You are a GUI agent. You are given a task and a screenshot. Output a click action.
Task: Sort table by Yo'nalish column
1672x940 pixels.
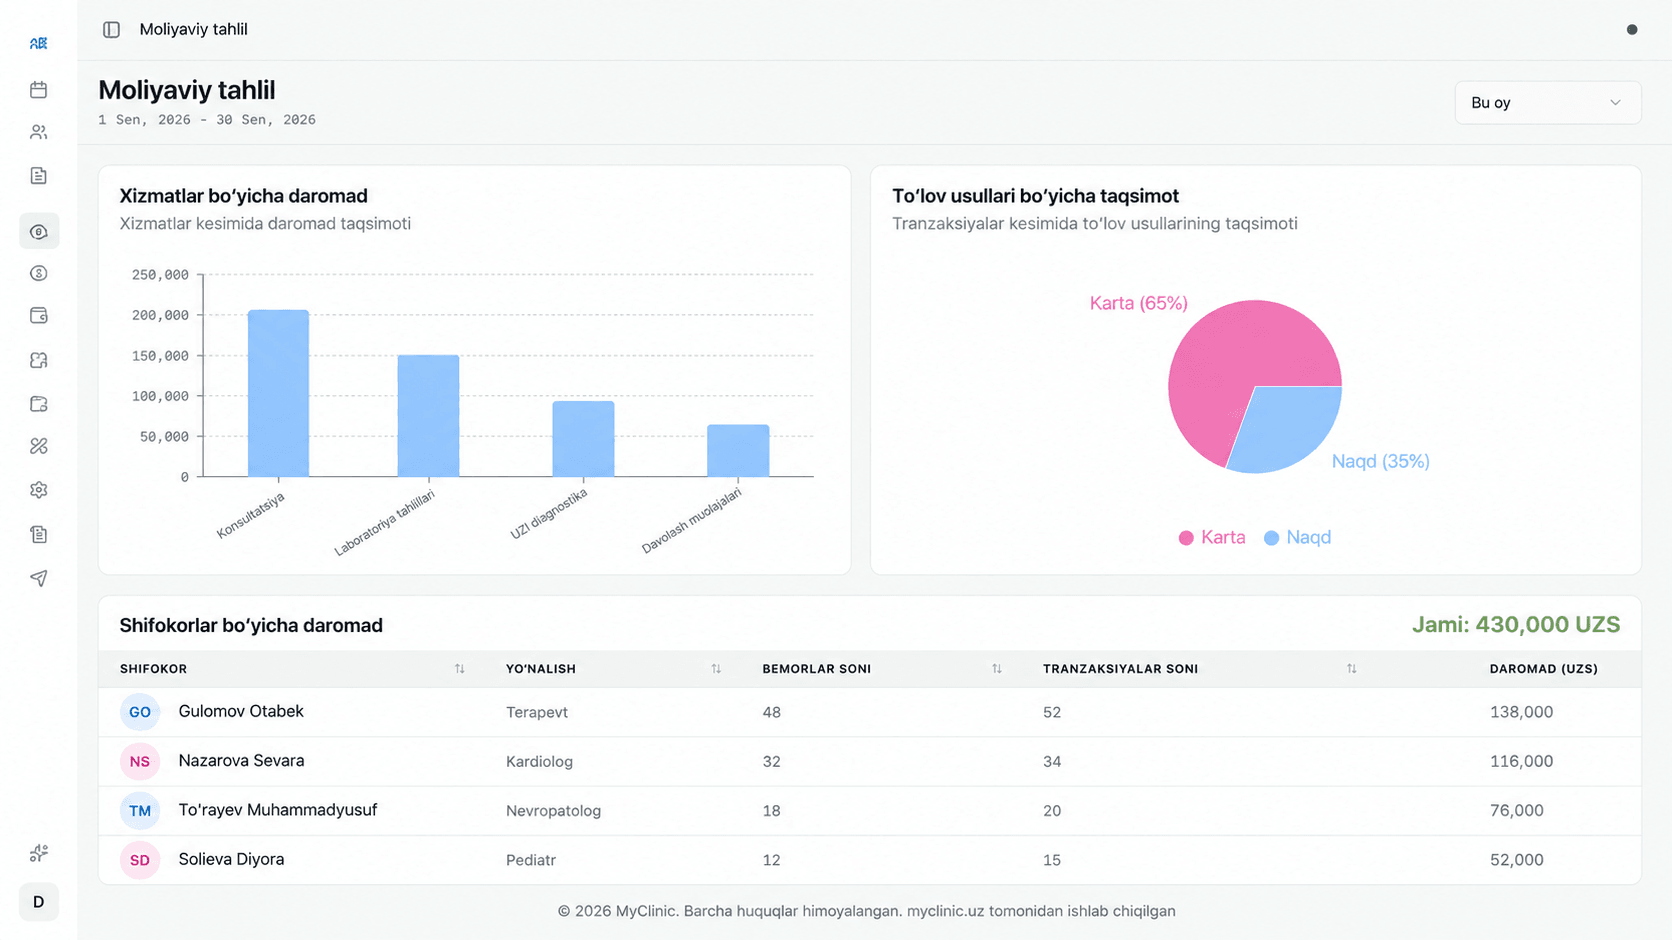[716, 669]
